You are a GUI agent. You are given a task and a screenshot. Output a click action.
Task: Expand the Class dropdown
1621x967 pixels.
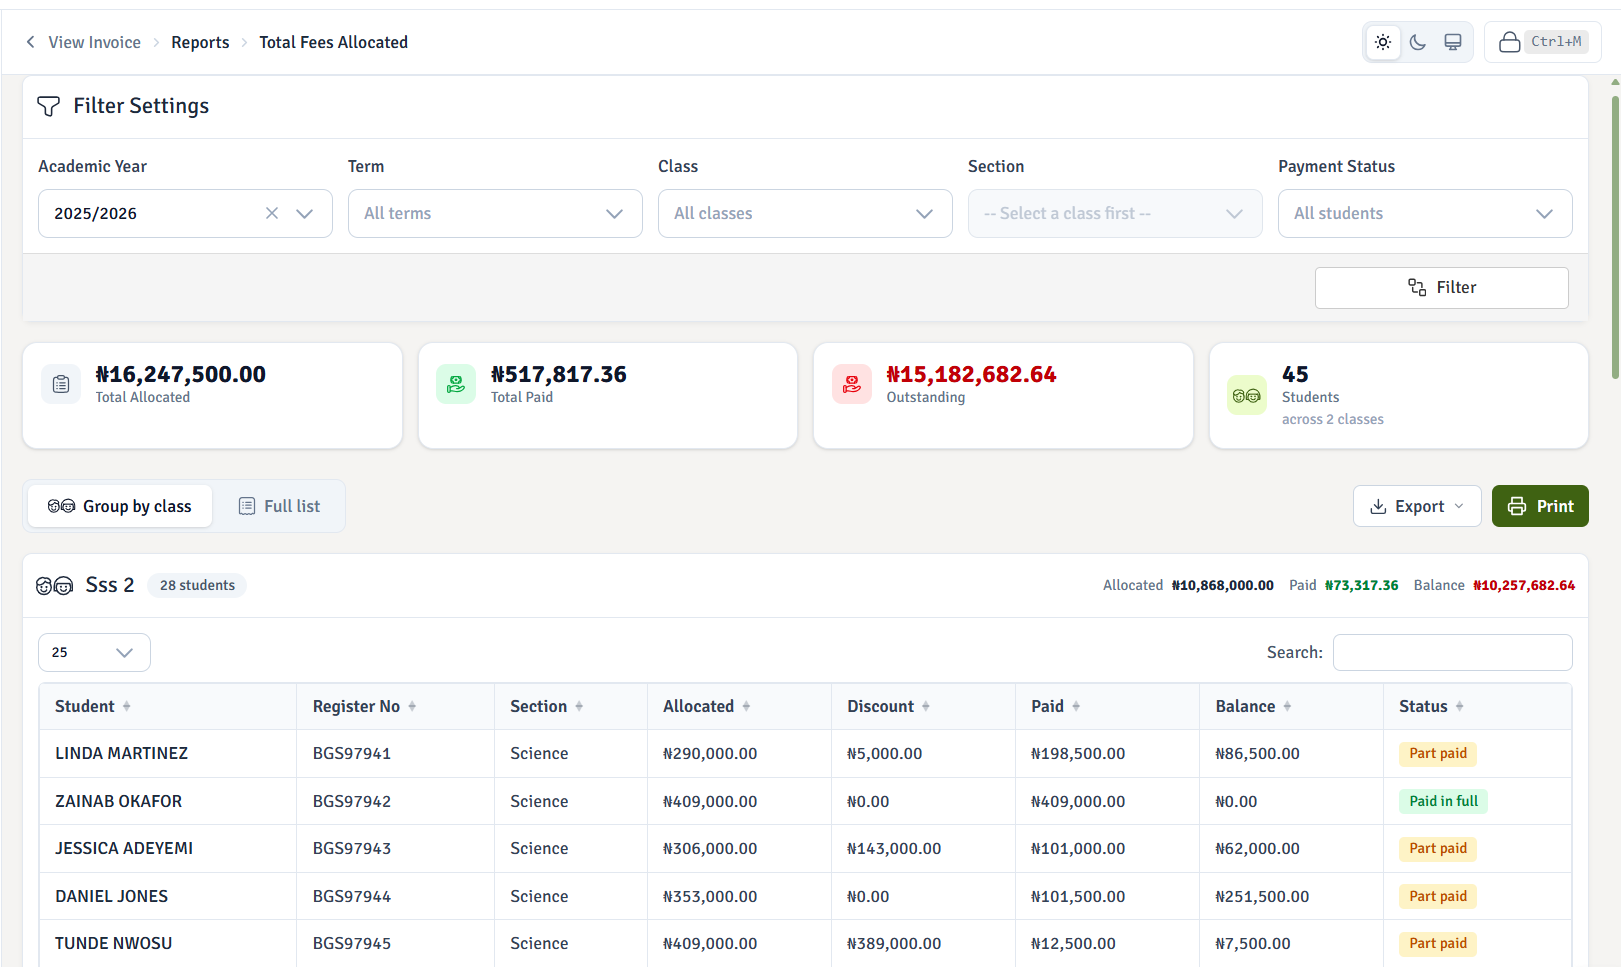(x=805, y=213)
